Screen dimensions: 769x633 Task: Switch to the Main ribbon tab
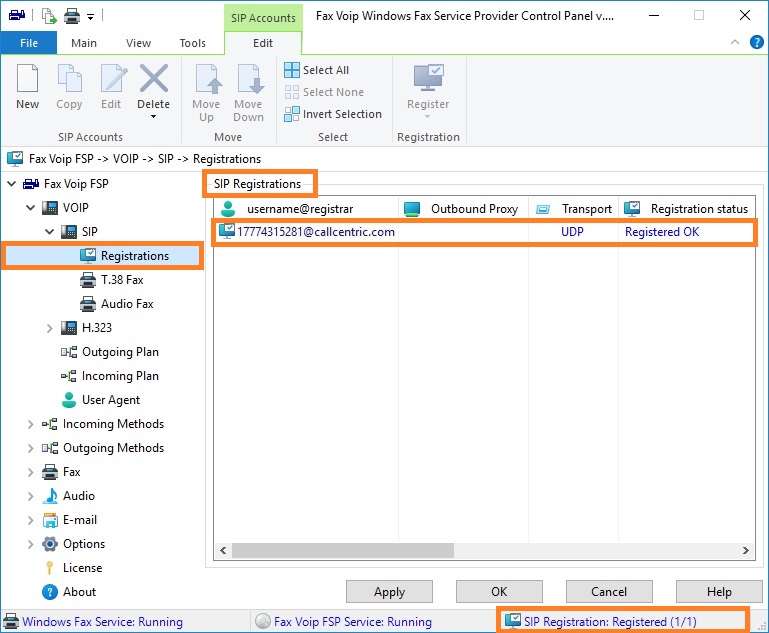[84, 43]
